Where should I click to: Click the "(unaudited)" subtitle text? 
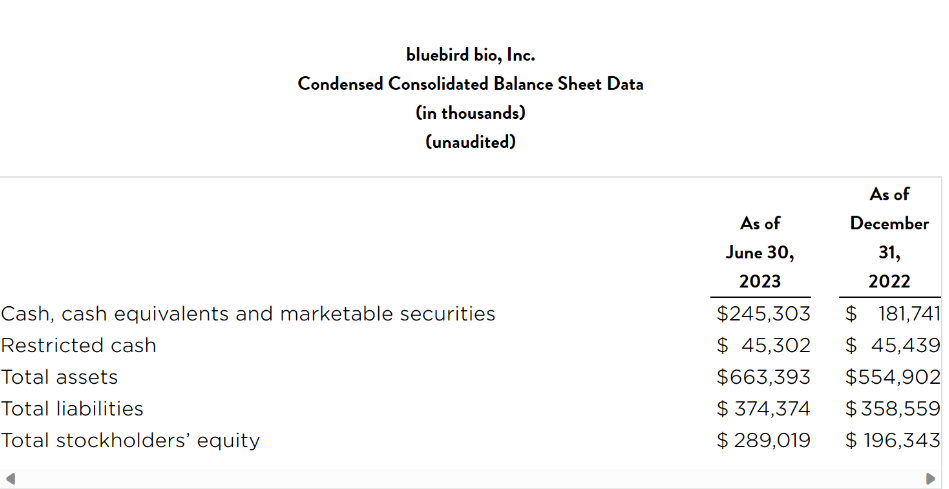470,142
